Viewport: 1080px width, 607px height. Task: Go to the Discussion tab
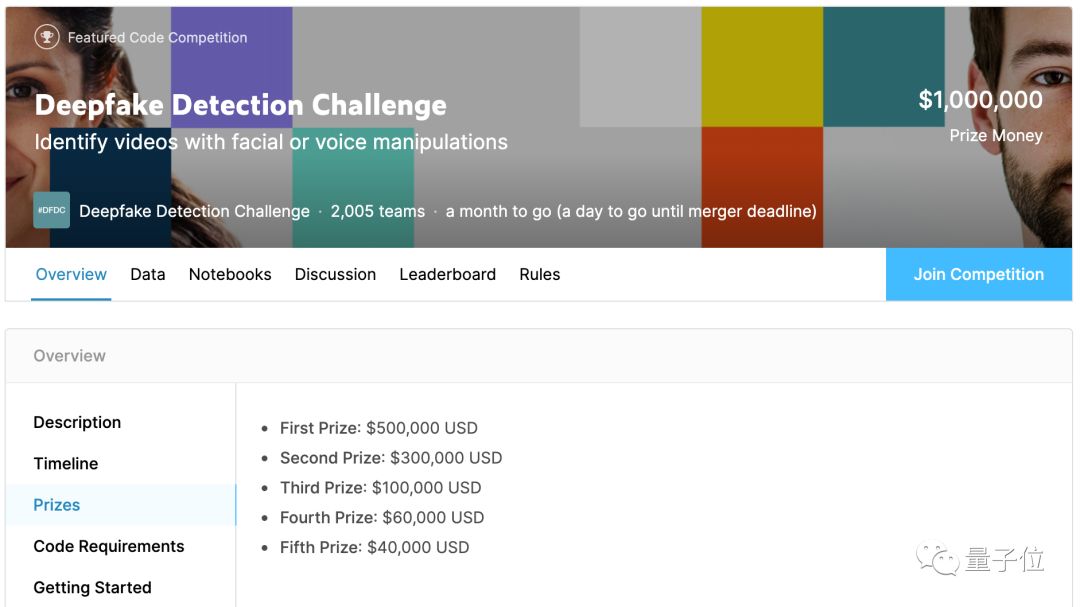(x=335, y=274)
